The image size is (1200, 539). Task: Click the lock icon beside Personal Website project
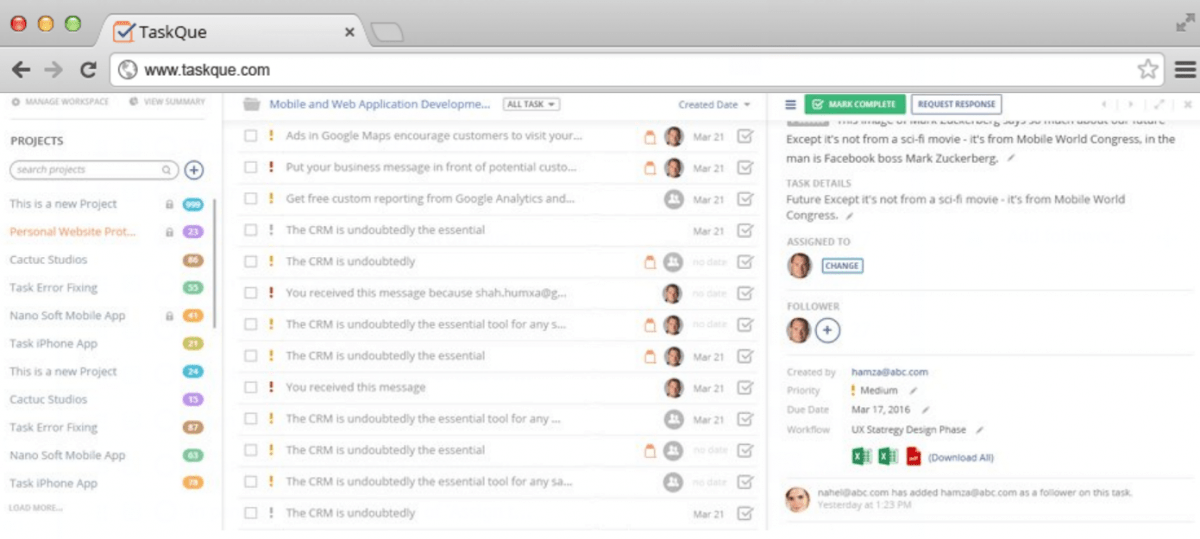(x=169, y=232)
